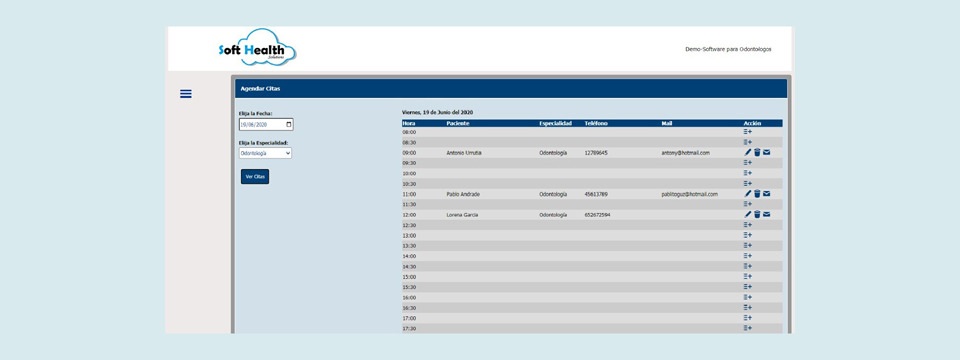Screen dimensions: 960x360
Task: Edit Antonio Urrutia's 09:00 appointment
Action: [748, 152]
